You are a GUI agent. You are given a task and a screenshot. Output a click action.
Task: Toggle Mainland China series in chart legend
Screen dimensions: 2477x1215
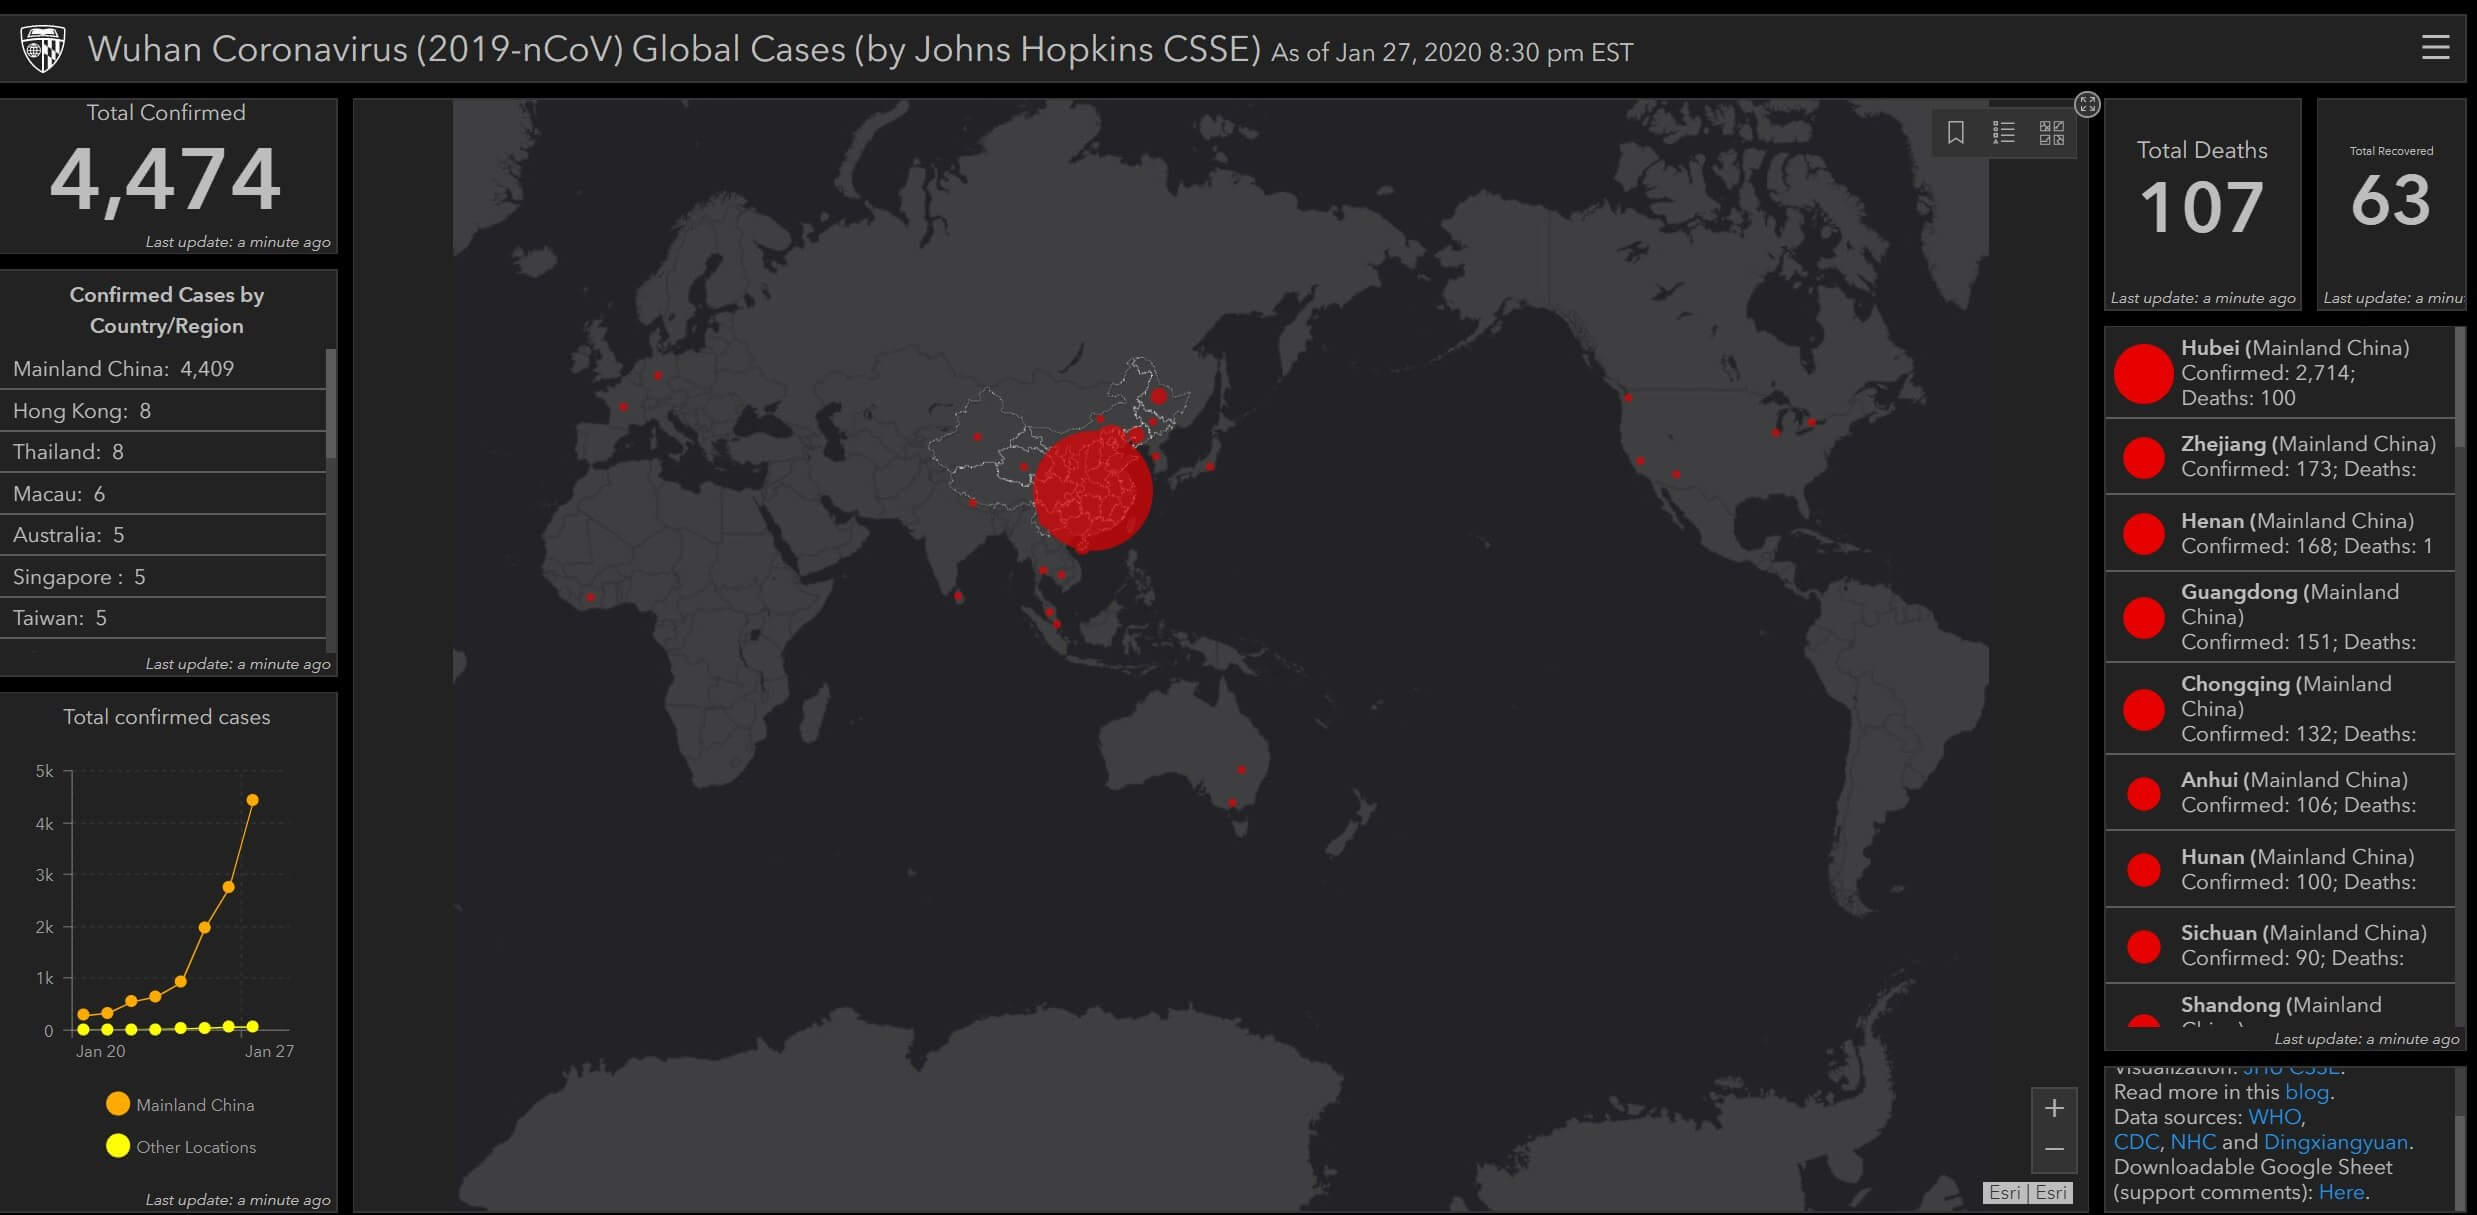coord(180,1104)
